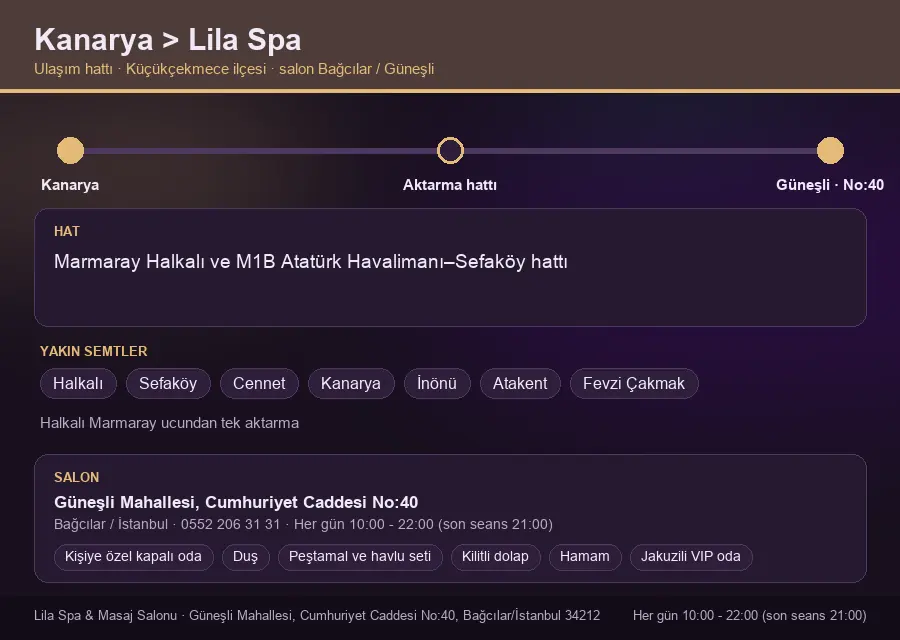This screenshot has height=640, width=900.
Task: Select the Duş amenity tag
Action: click(245, 557)
